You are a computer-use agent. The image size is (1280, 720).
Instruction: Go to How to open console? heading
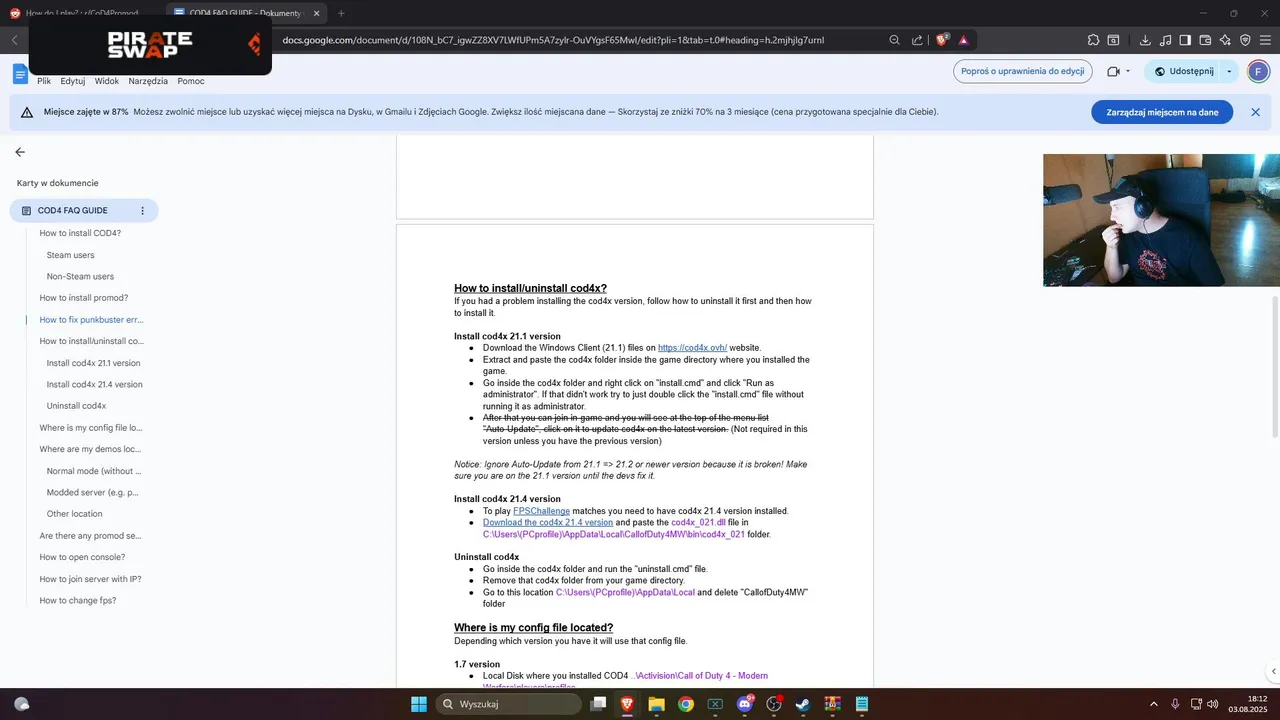pos(82,557)
